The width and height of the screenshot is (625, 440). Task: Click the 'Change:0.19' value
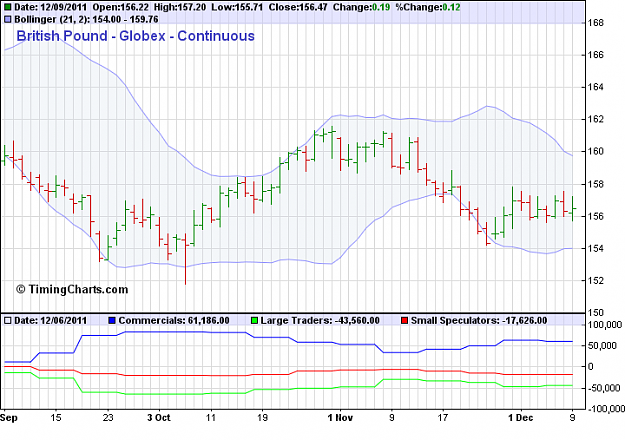click(361, 7)
